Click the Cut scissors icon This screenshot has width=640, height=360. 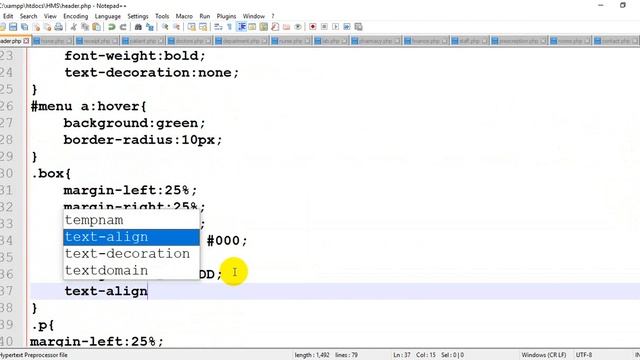pyautogui.click(x=73, y=27)
